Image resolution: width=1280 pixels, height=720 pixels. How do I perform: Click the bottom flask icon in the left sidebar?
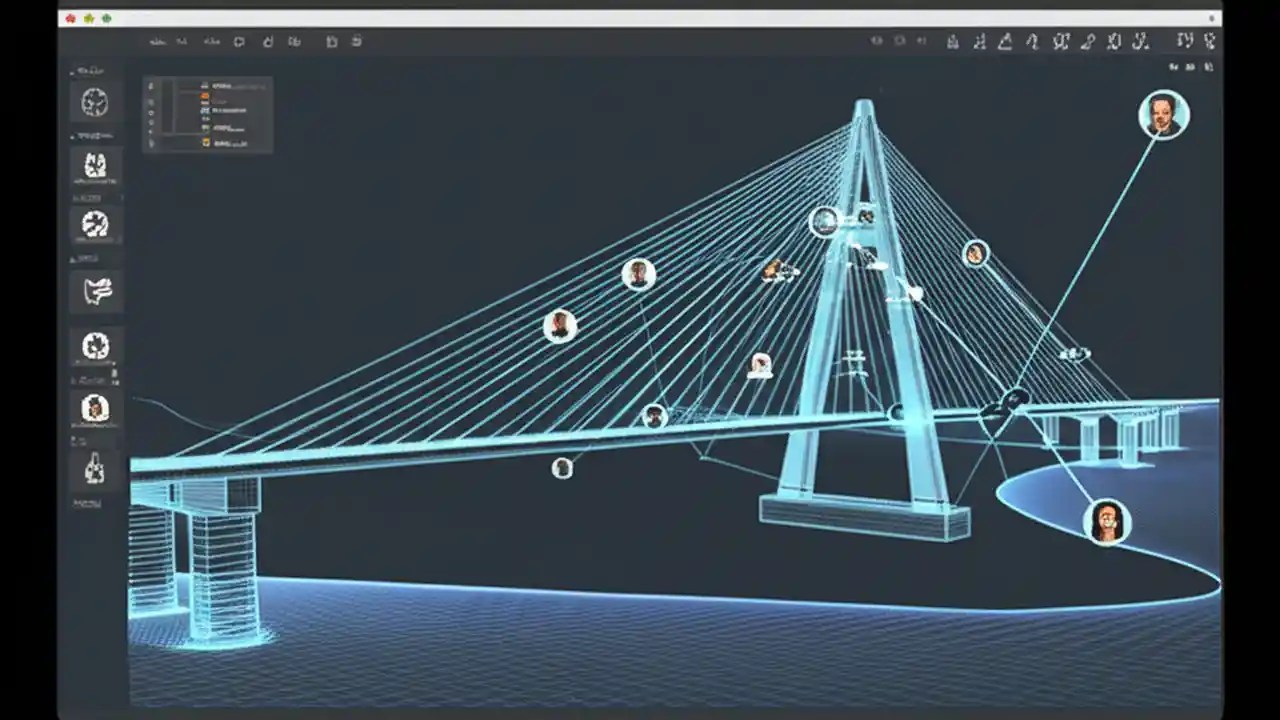pyautogui.click(x=95, y=472)
